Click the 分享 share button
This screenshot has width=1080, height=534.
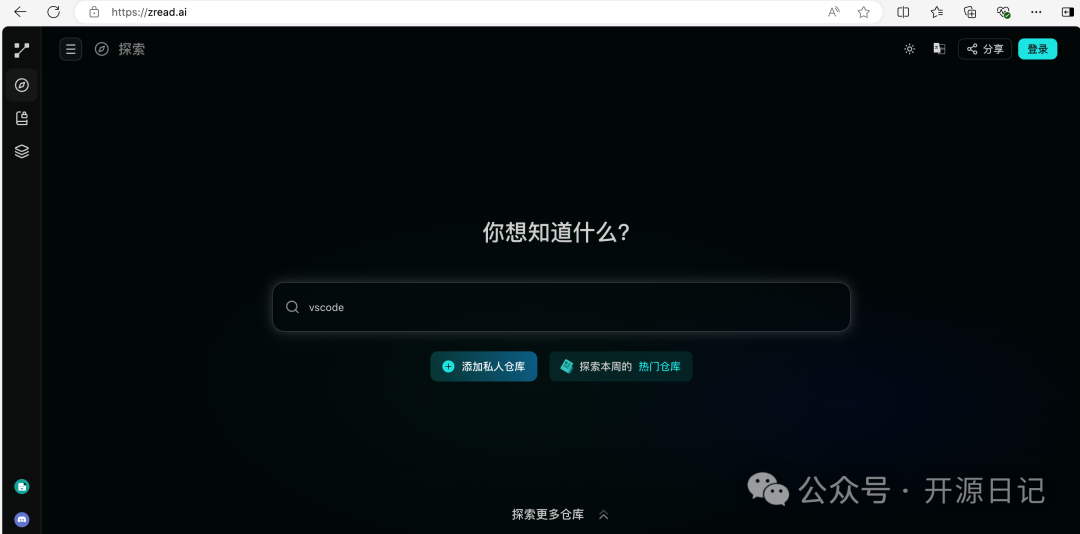985,49
